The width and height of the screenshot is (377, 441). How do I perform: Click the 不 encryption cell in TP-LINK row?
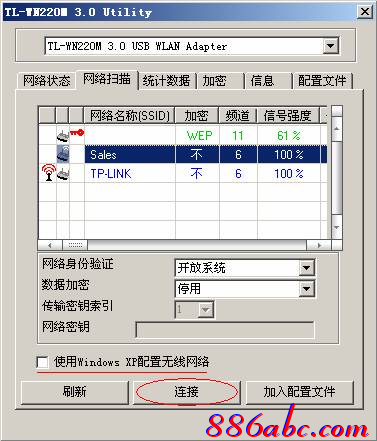tap(197, 174)
